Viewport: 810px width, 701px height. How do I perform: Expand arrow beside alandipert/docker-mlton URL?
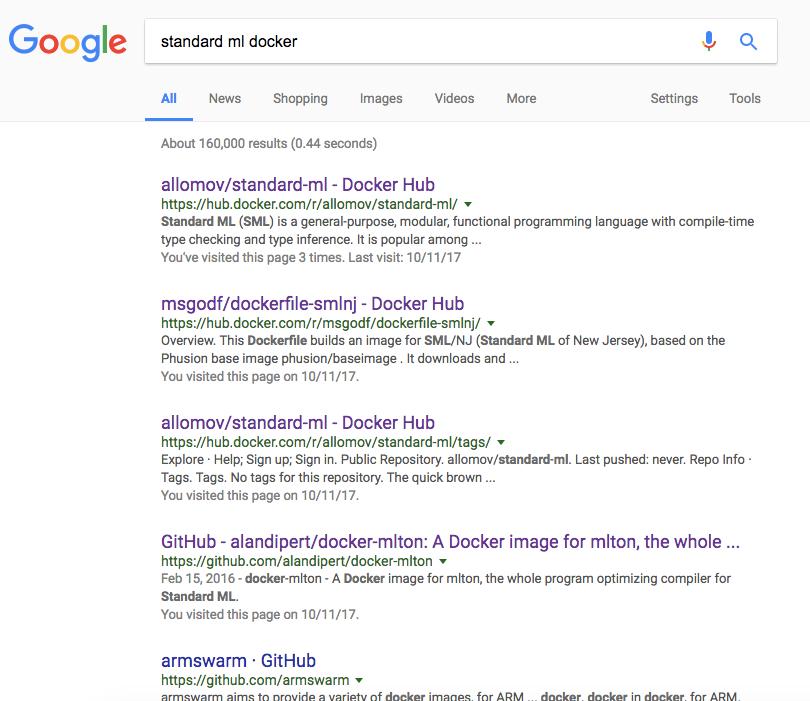(443, 561)
